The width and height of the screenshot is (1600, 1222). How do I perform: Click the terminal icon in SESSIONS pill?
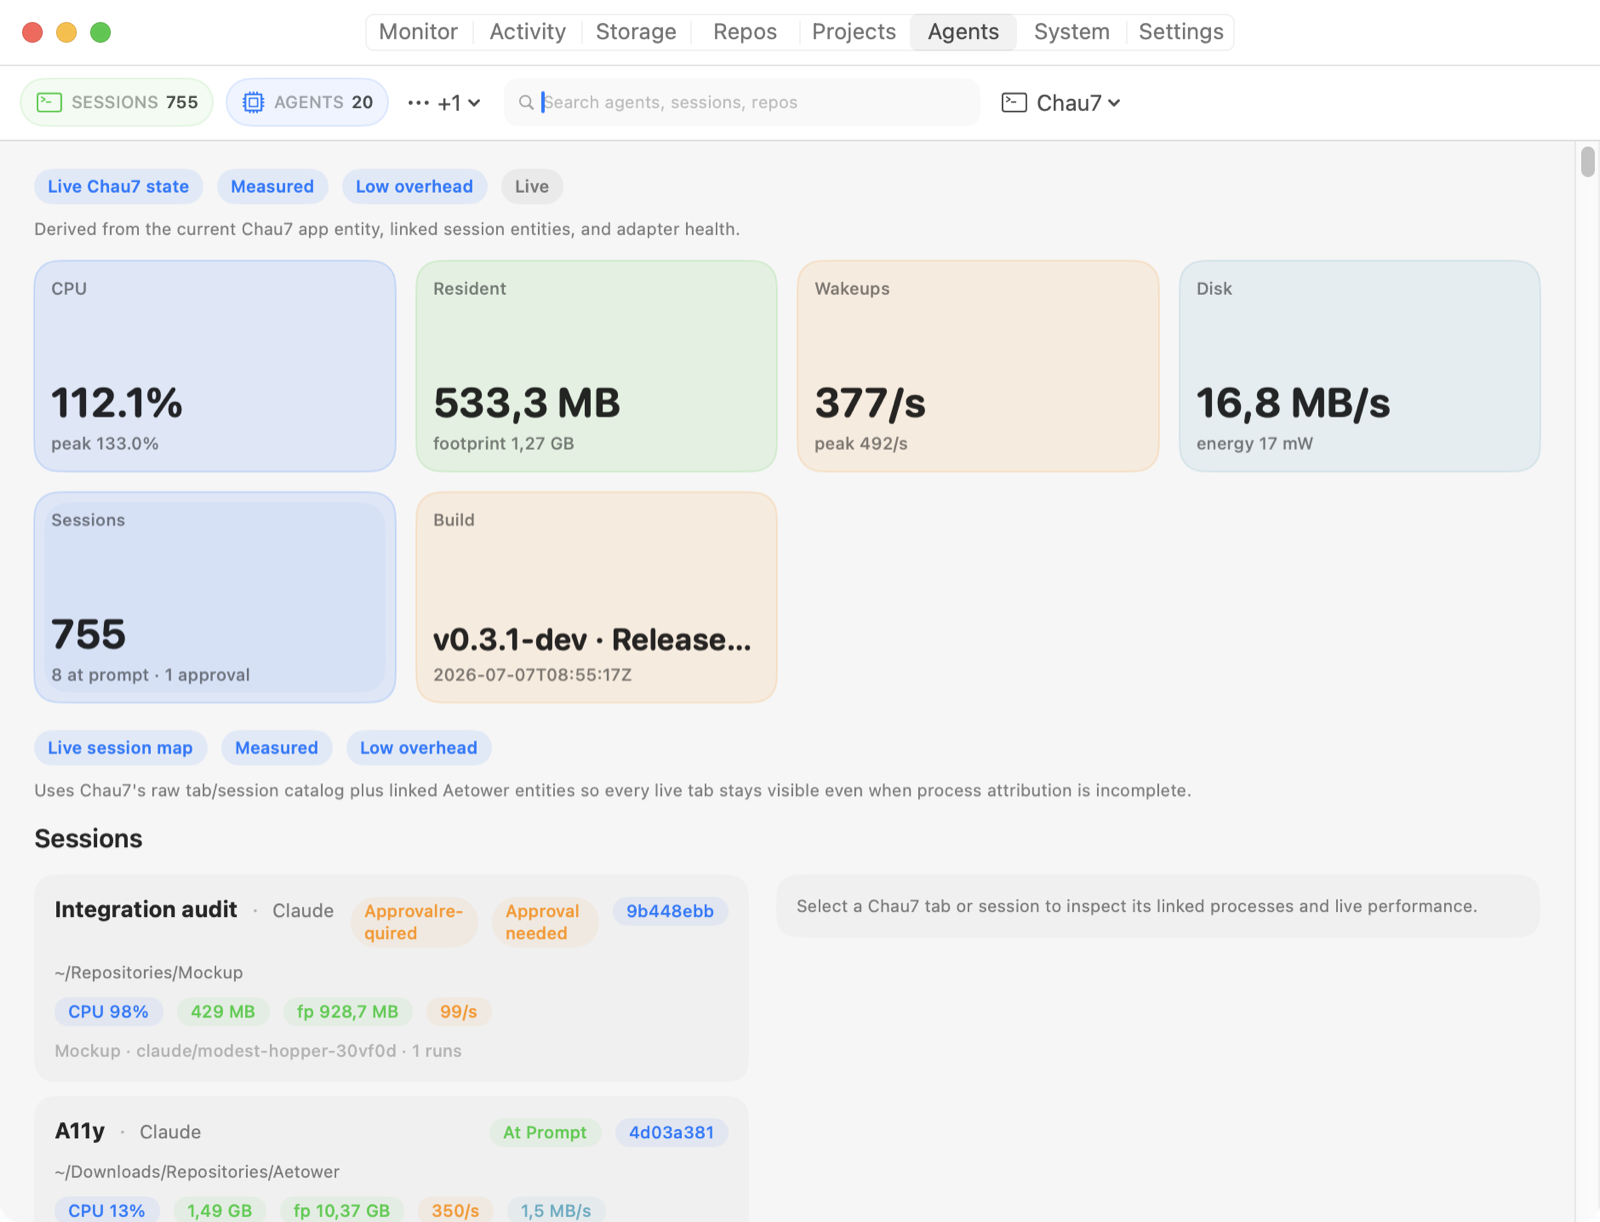click(49, 102)
